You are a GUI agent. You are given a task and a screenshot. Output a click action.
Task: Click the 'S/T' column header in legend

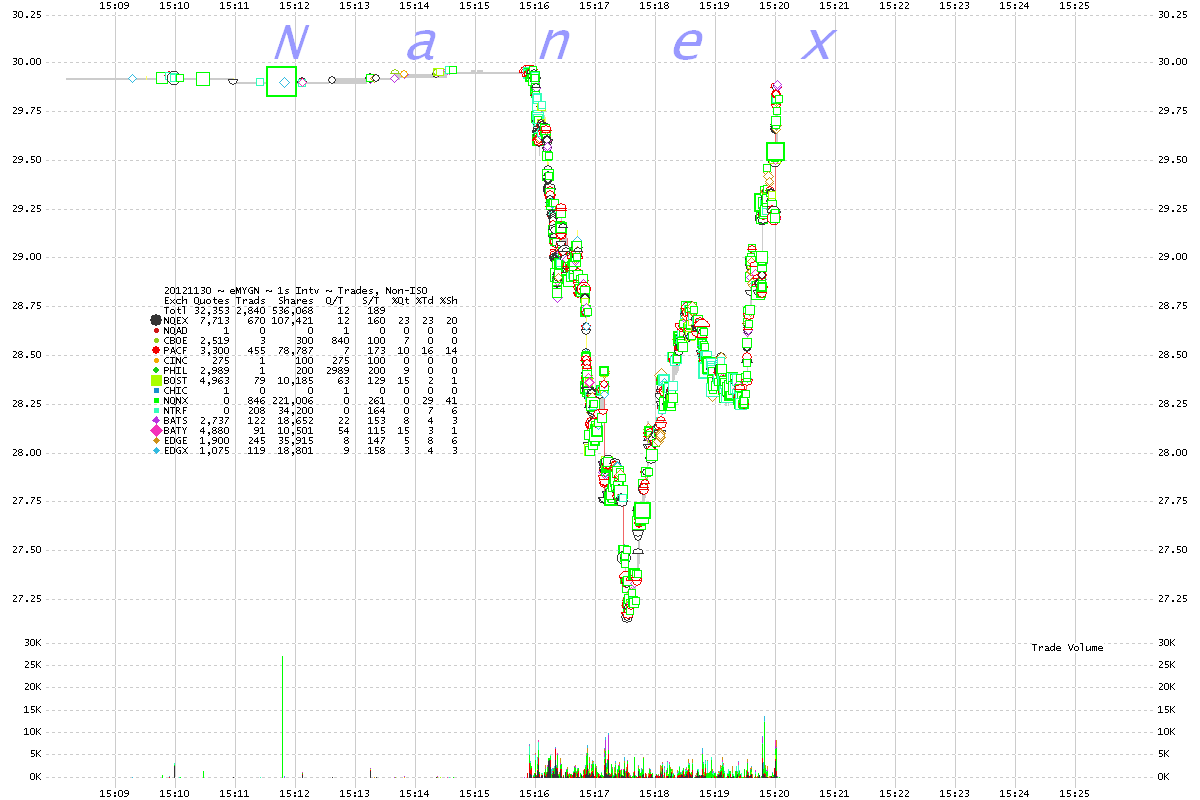371,300
